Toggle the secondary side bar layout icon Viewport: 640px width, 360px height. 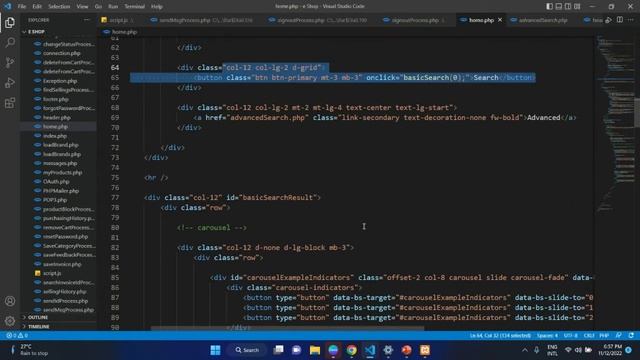coord(568,7)
